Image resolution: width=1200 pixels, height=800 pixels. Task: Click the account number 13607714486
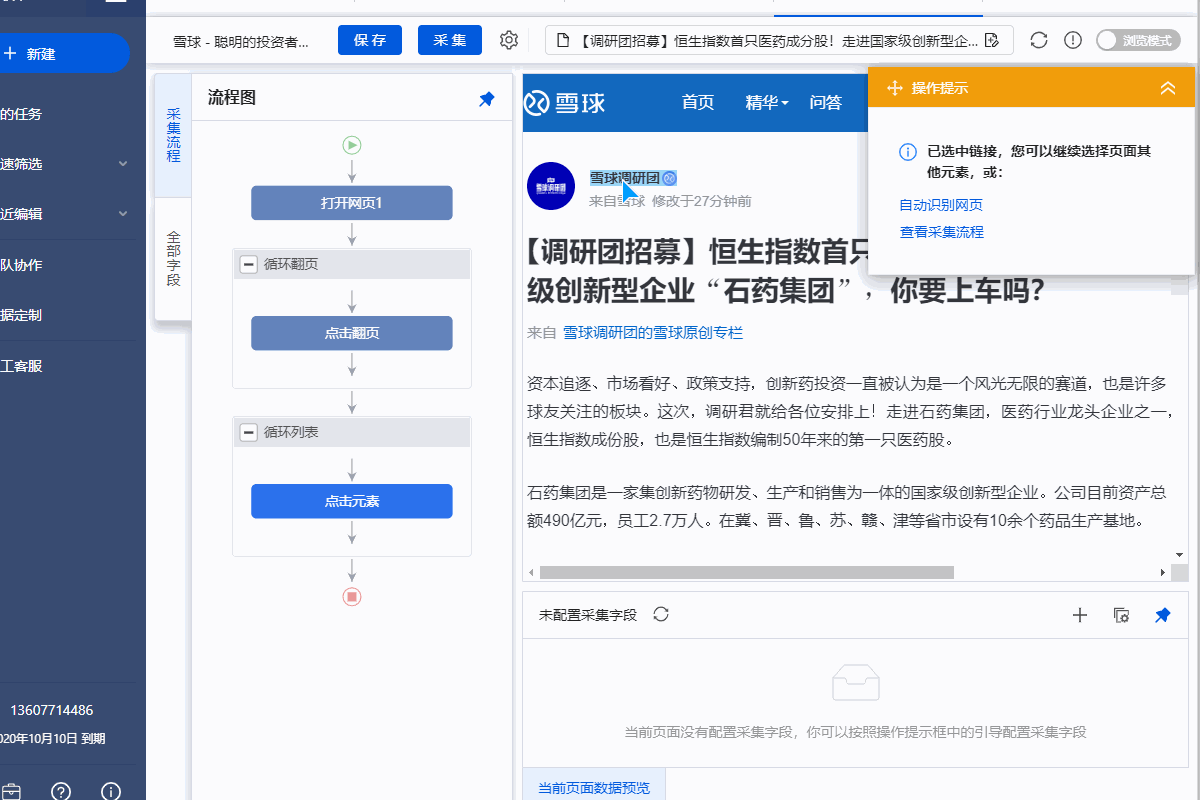pyautogui.click(x=52, y=710)
